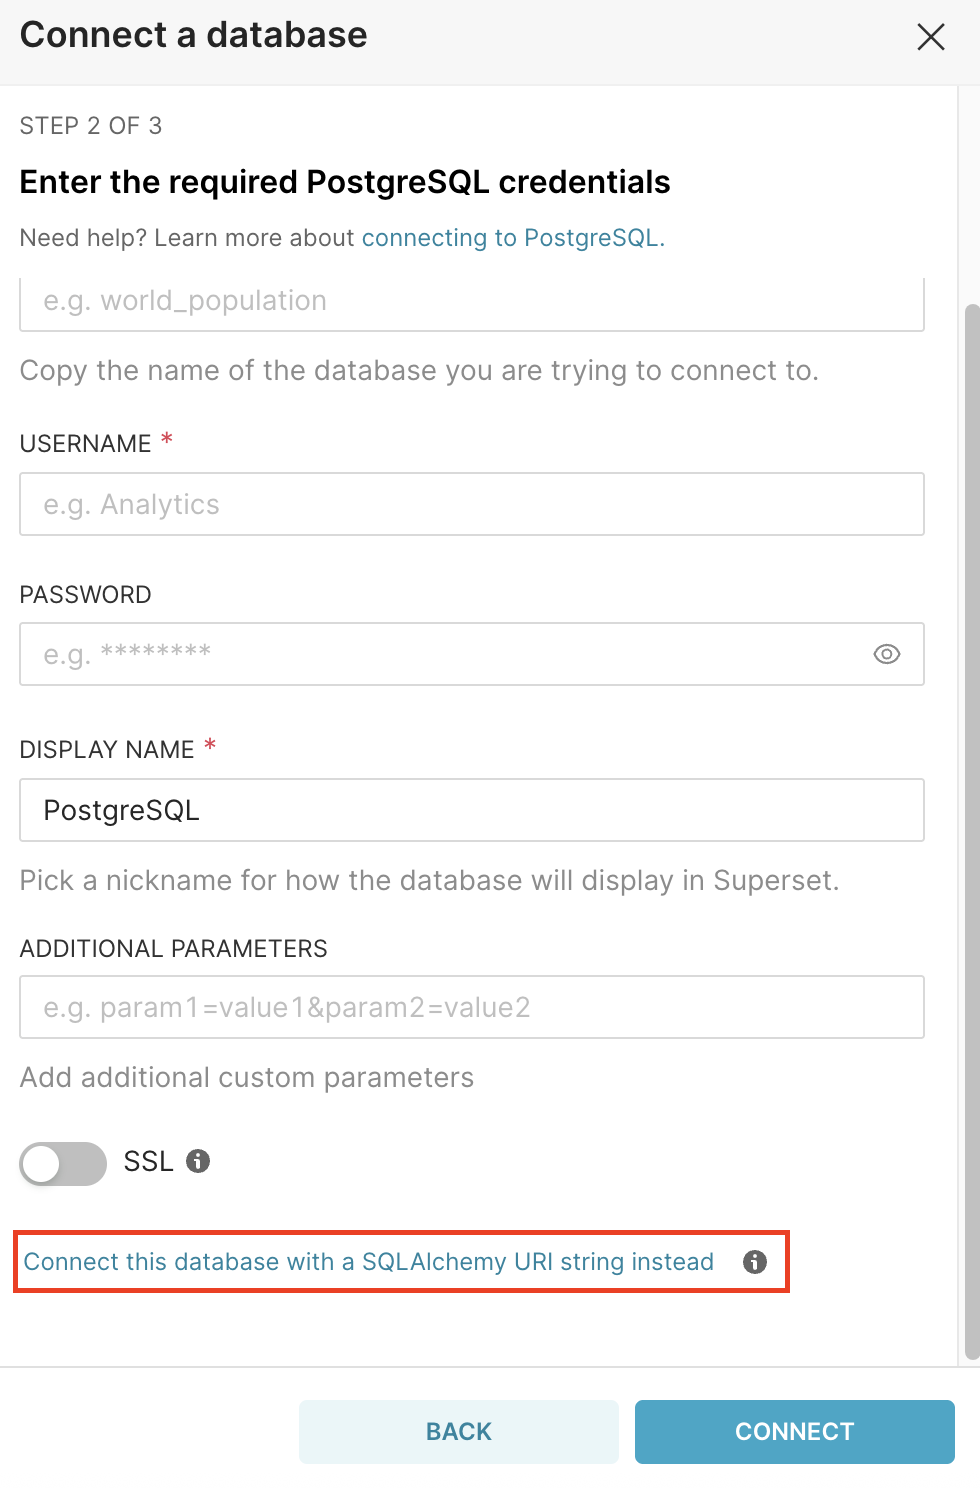Select the Display Name field containing PostgreSQL
Image resolution: width=980 pixels, height=1488 pixels.
click(x=471, y=810)
